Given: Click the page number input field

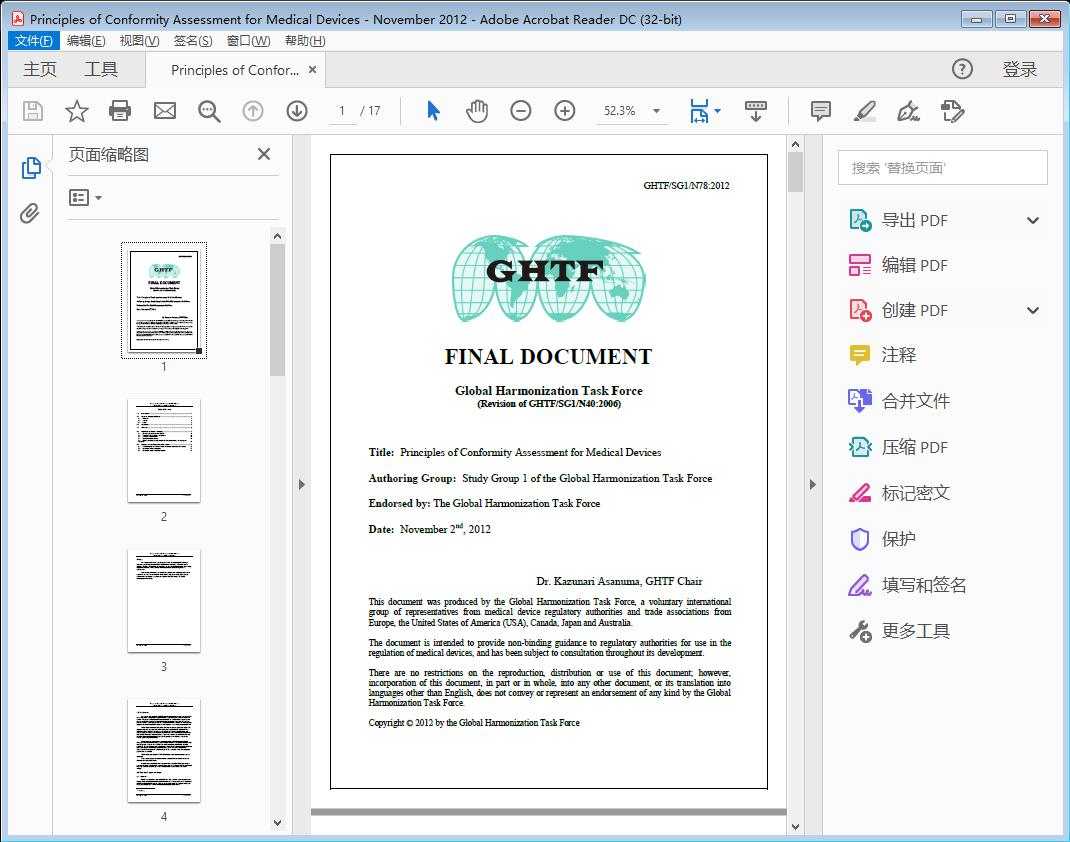Looking at the screenshot, I should coord(342,111).
